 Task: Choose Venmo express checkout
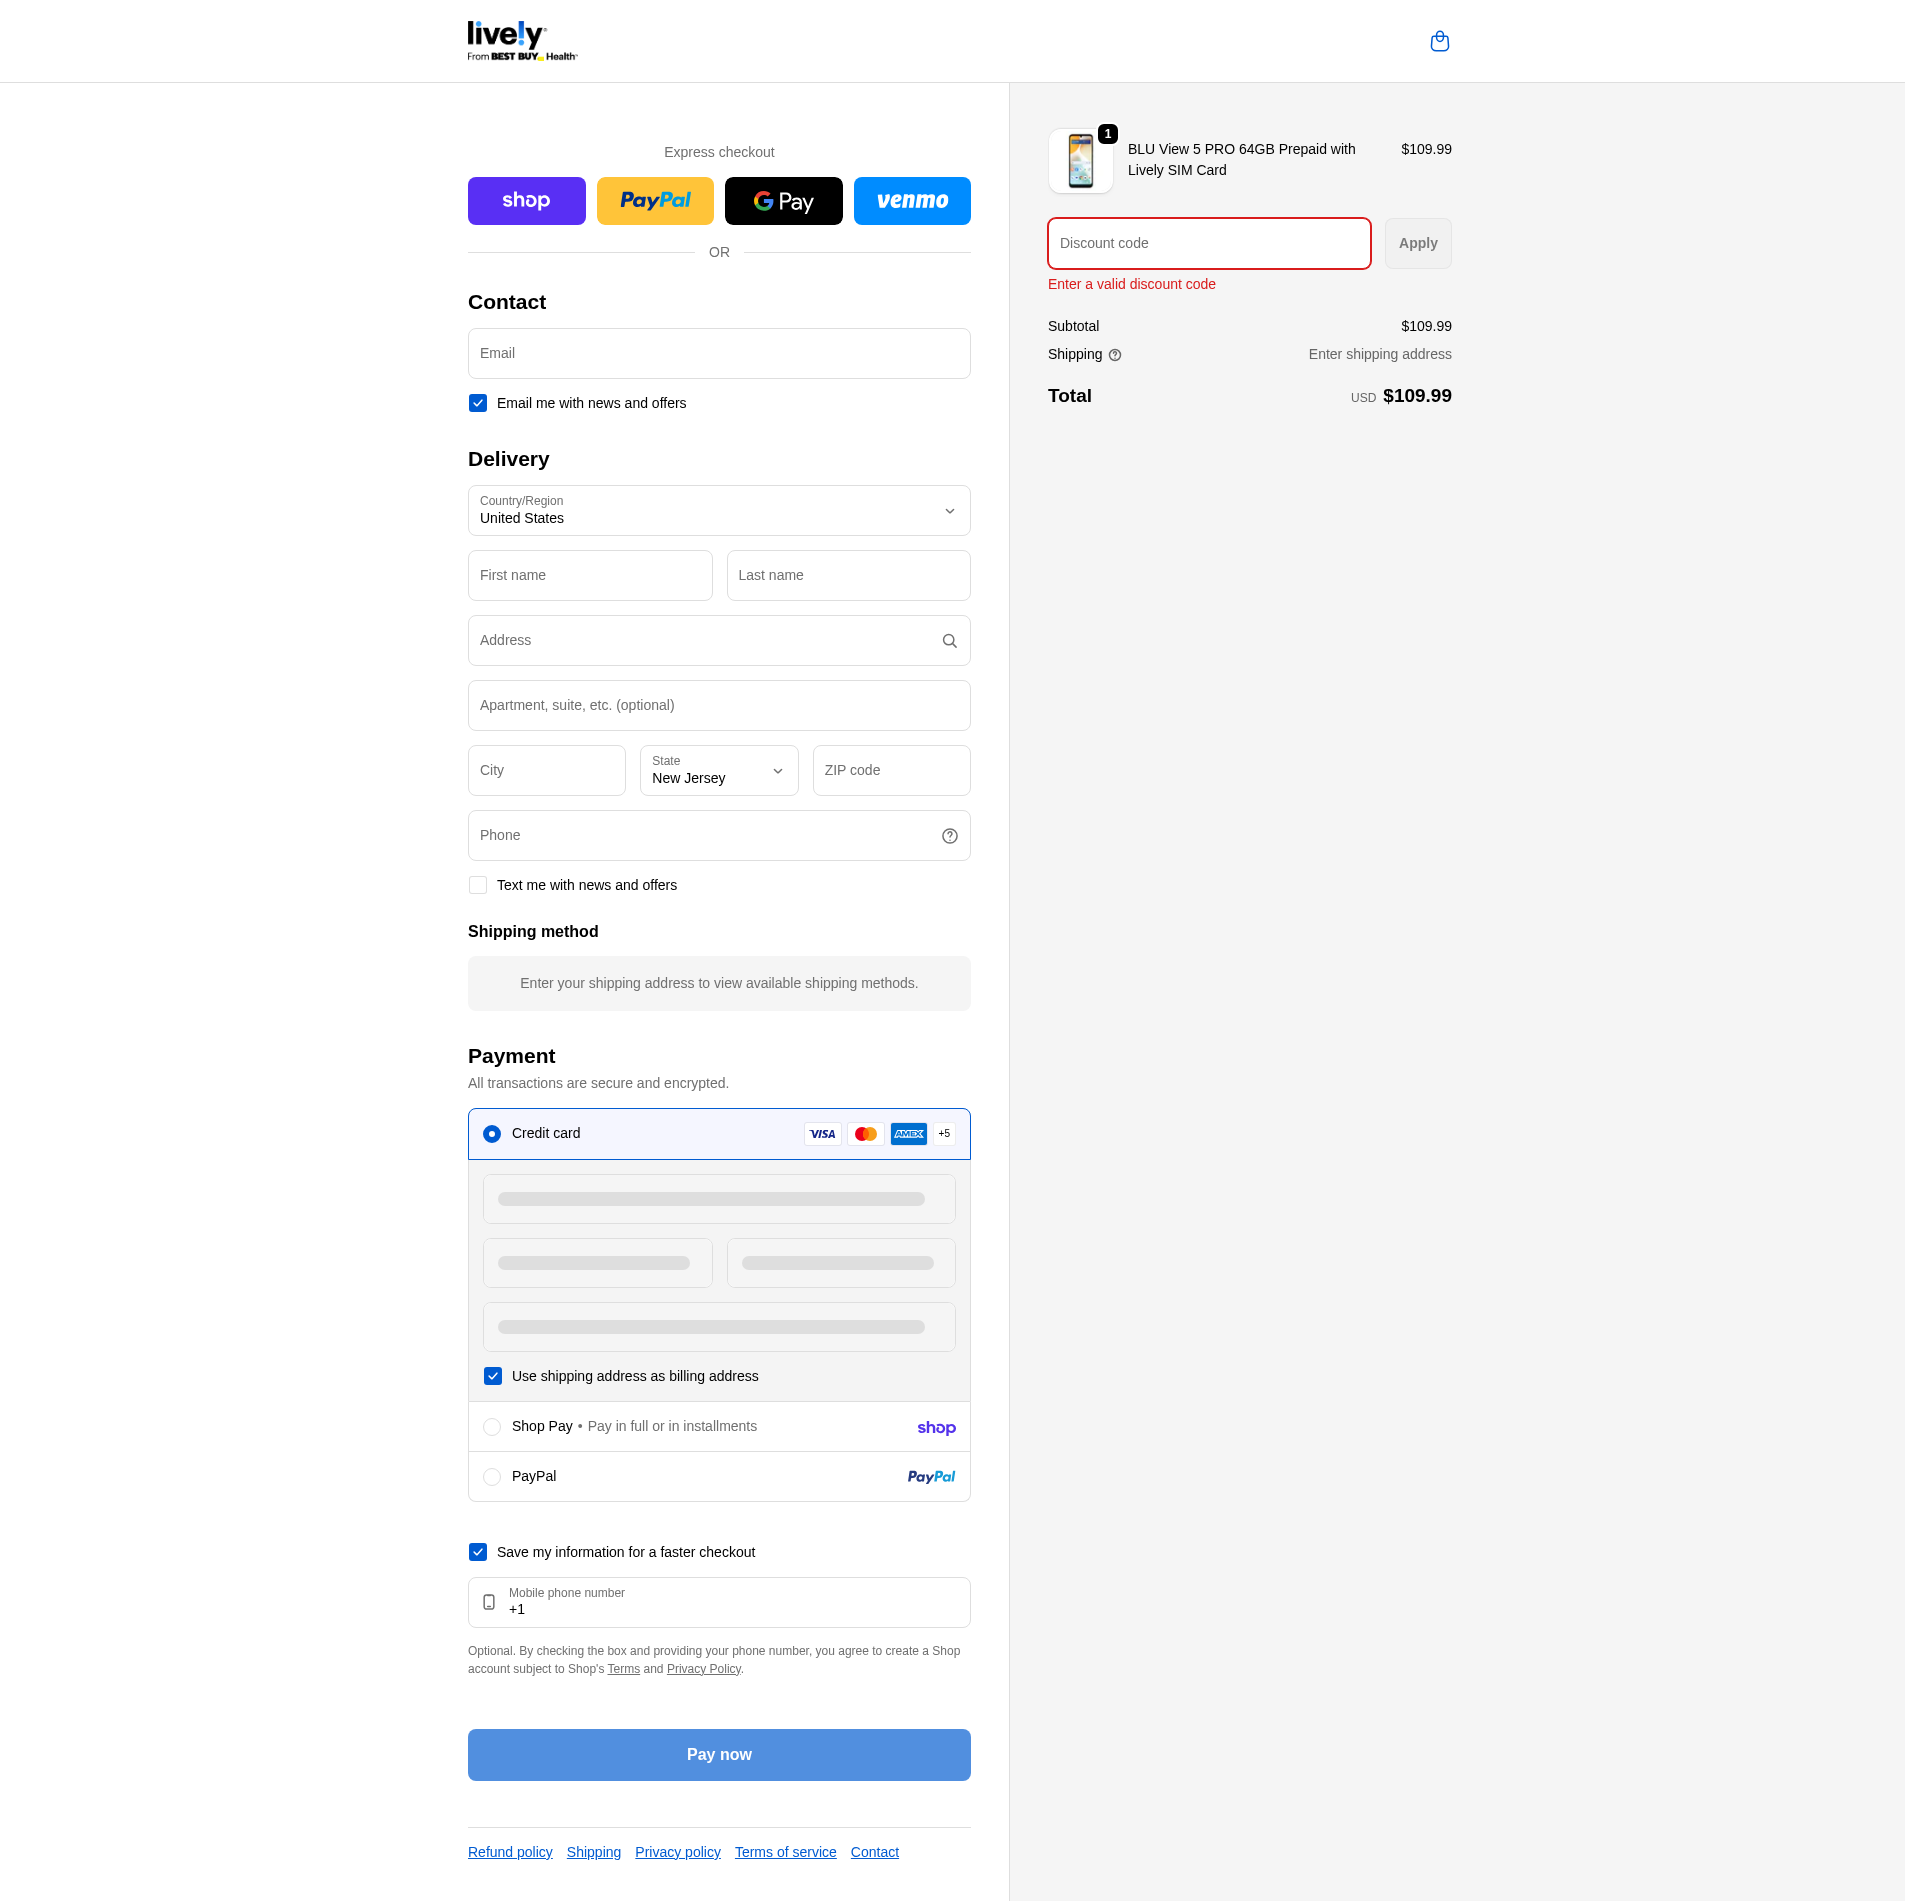pos(911,201)
